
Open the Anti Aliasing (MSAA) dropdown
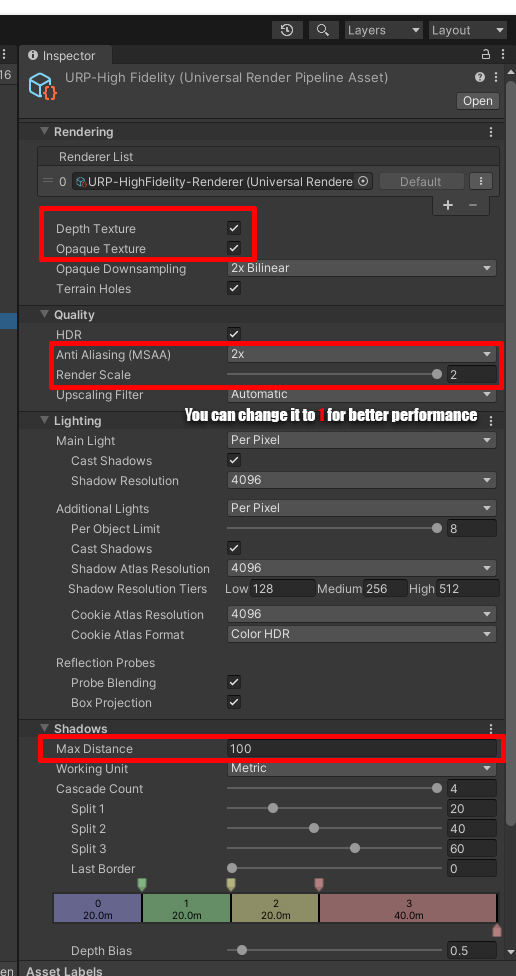tap(362, 354)
